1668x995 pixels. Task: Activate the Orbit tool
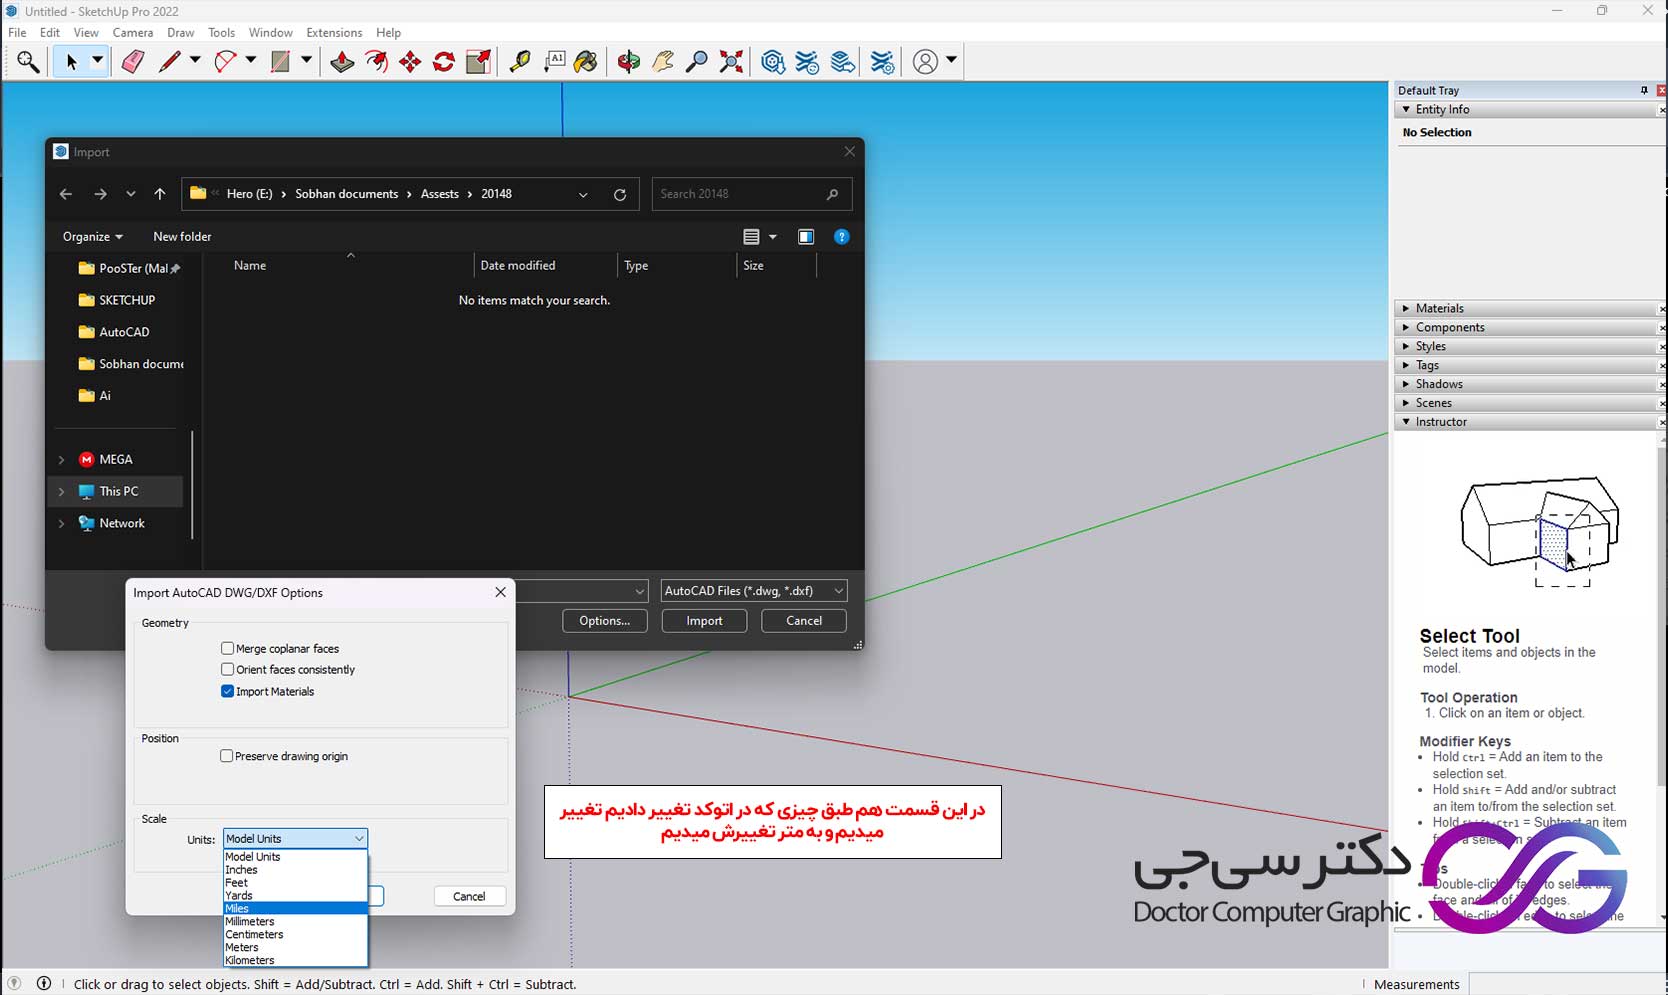pyautogui.click(x=628, y=62)
